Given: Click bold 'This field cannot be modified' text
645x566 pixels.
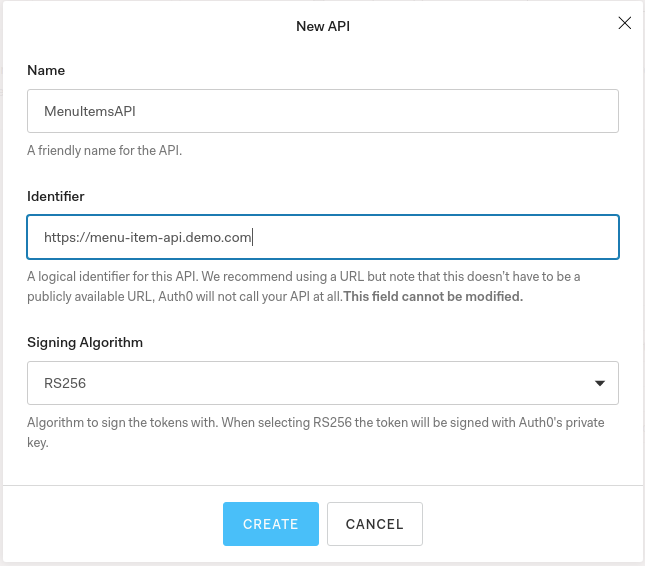Looking at the screenshot, I should coord(433,296).
